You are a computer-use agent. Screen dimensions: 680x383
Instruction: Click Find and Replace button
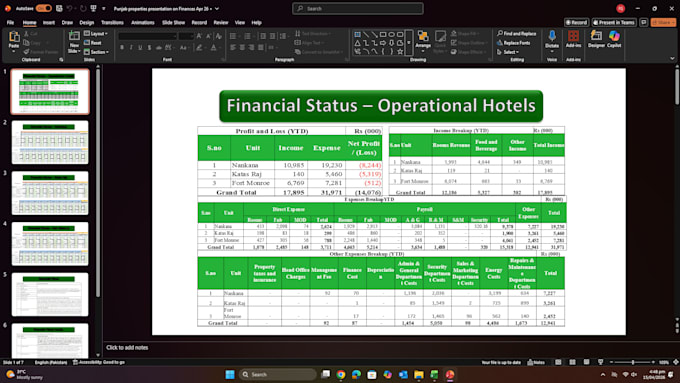coord(517,33)
